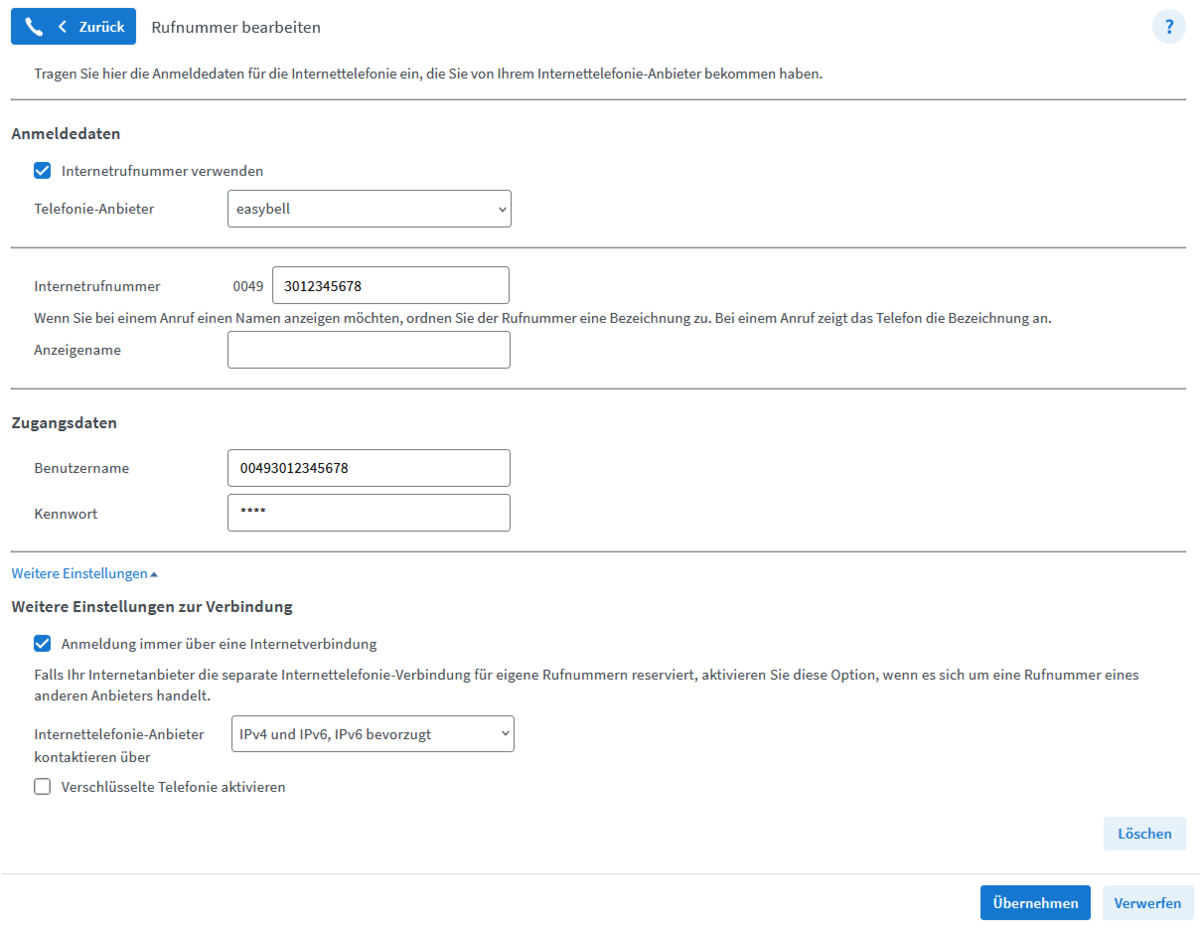Click the Kennwort password field
1200x929 pixels.
(369, 513)
